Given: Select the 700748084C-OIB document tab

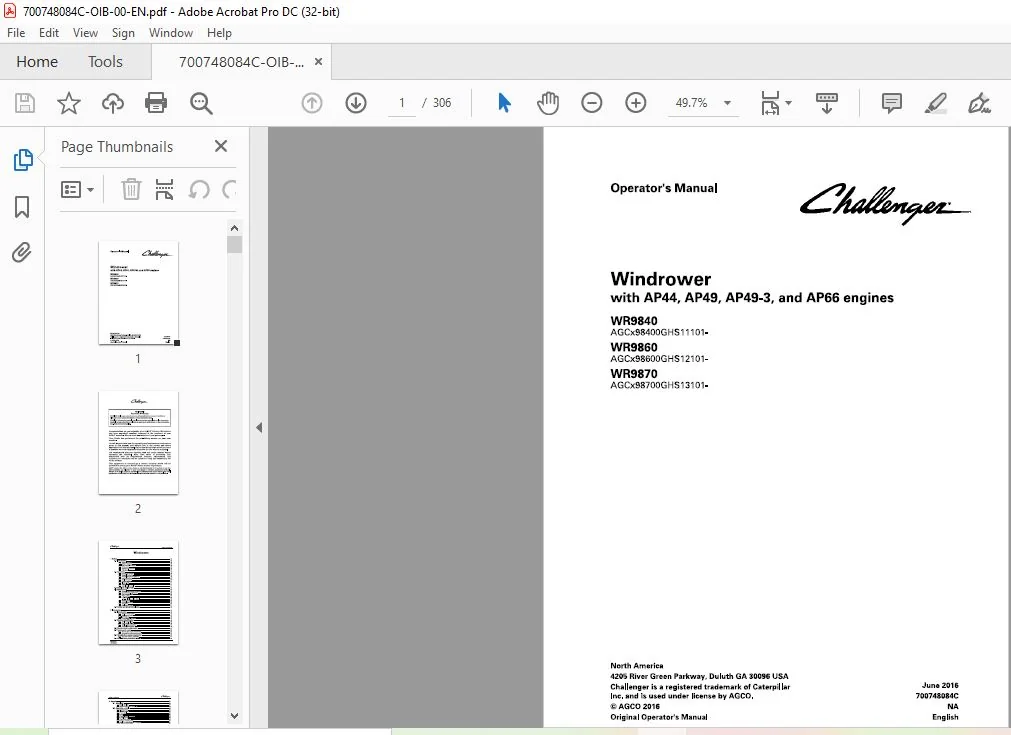Looking at the screenshot, I should 241,62.
